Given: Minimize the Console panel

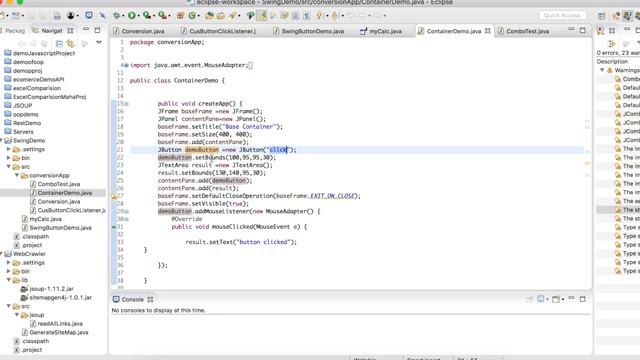Looking at the screenshot, I should tap(571, 299).
